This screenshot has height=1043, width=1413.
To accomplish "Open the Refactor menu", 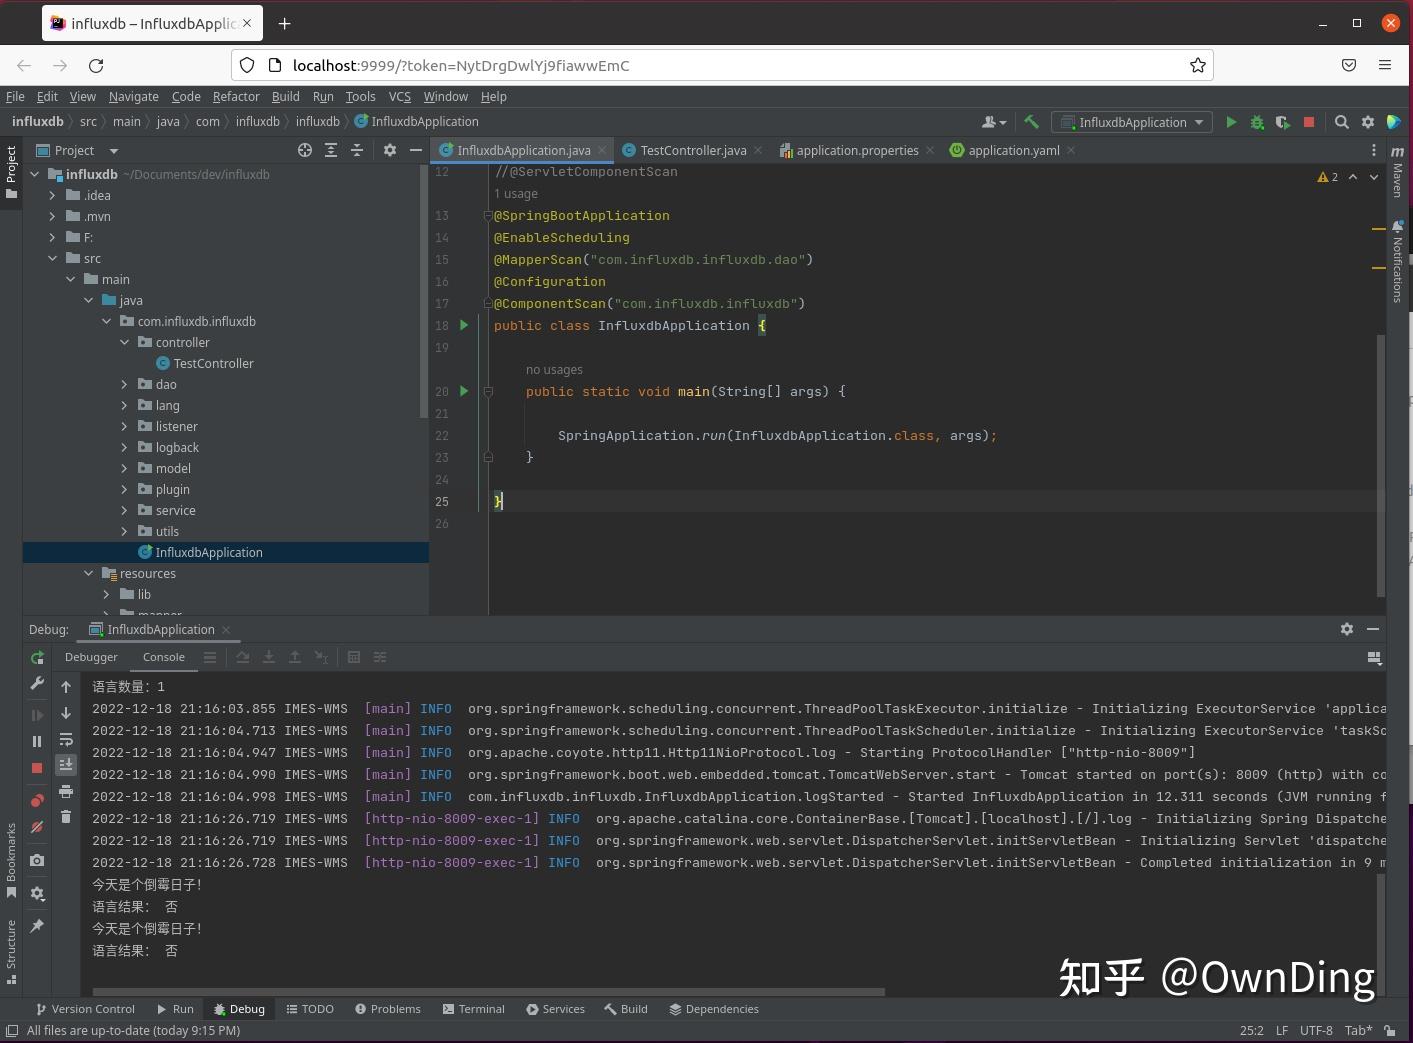I will [x=236, y=96].
